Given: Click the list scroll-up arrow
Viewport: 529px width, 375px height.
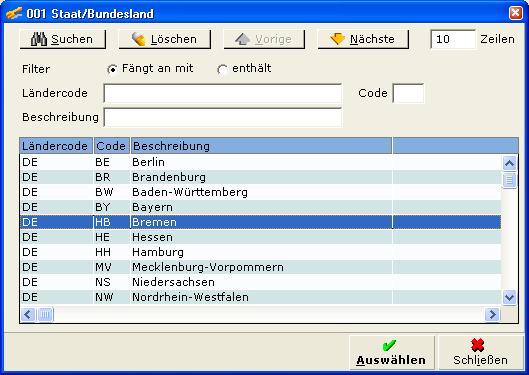Looking at the screenshot, I should tap(509, 164).
